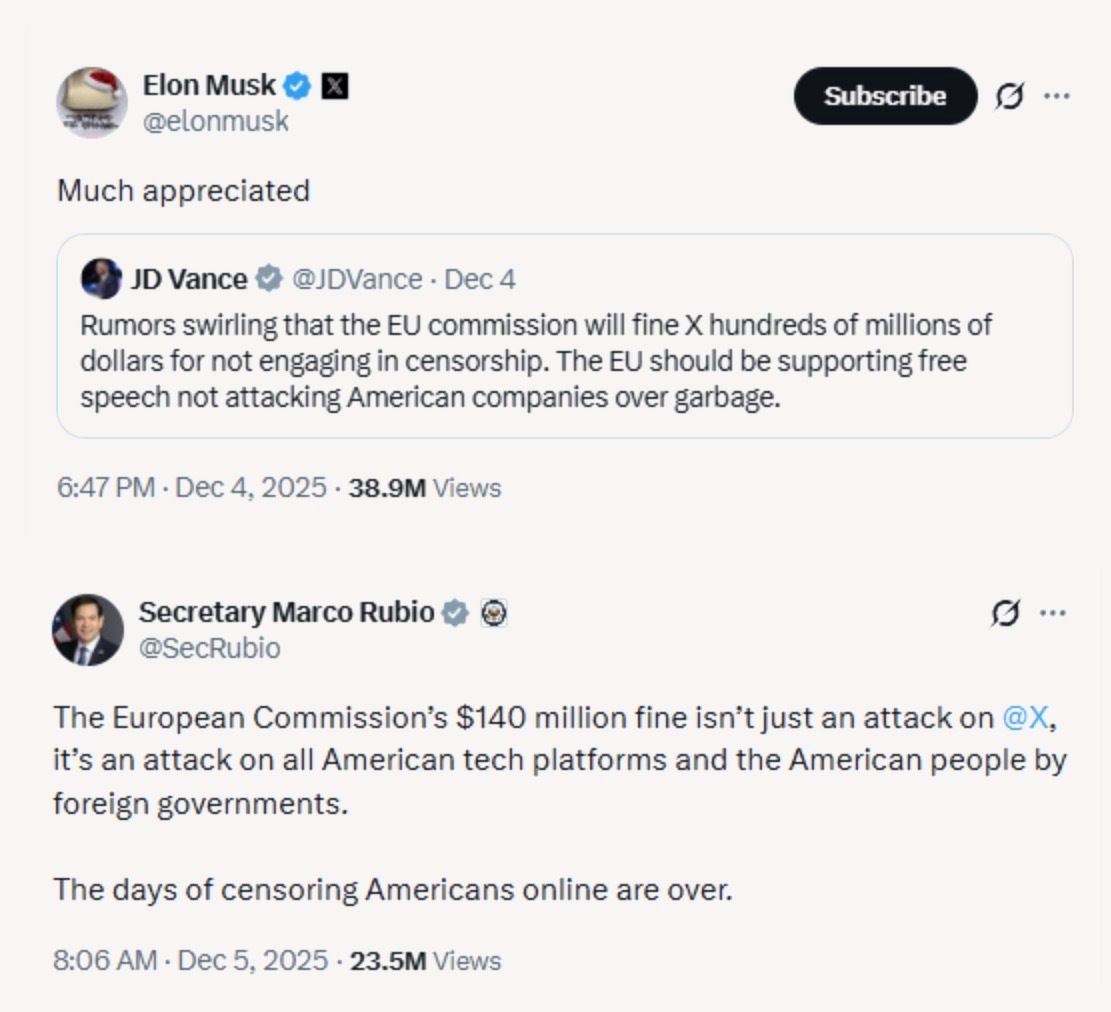Click the 38.9M Views count

tap(424, 488)
